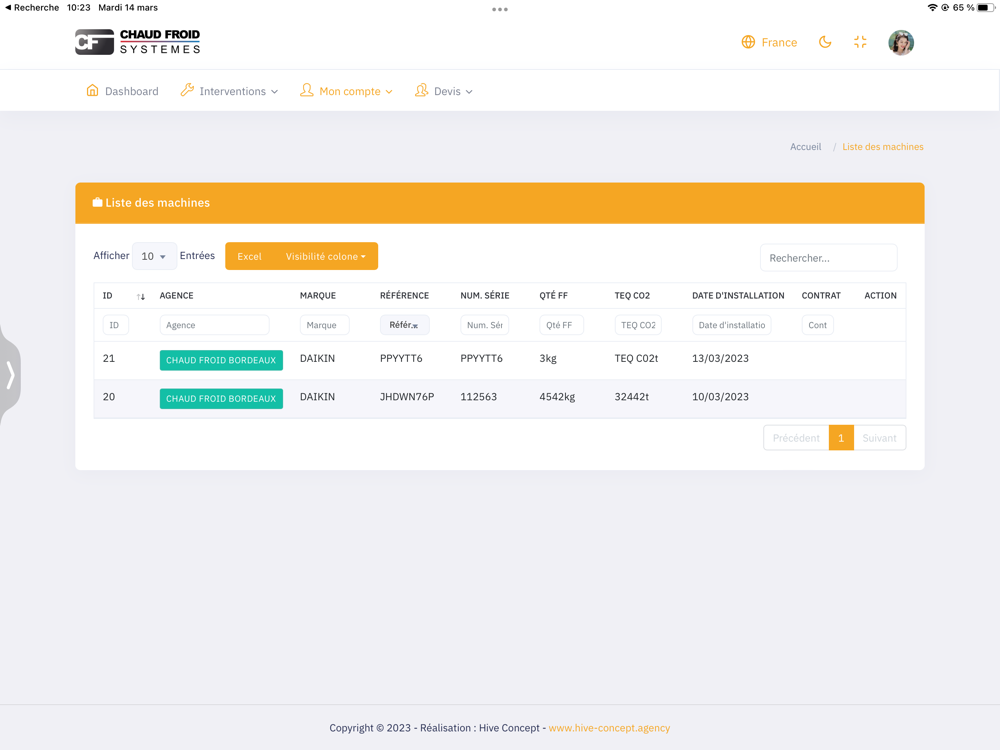Sort by ID using the arrows icon
The height and width of the screenshot is (750, 1000).
click(x=141, y=296)
